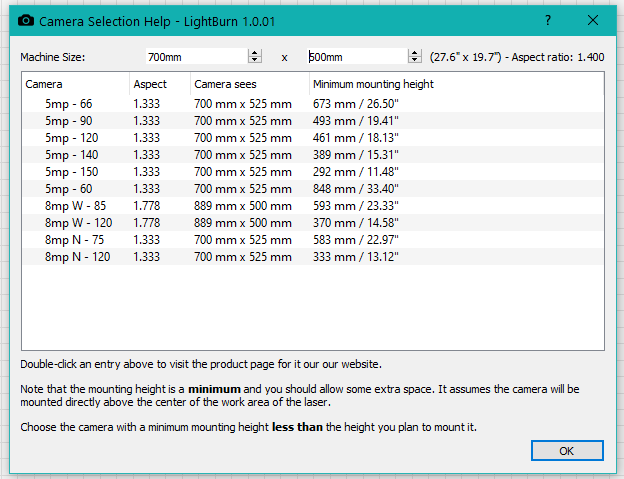This screenshot has width=624, height=479.
Task: Click the 292 mm / 11.48" height value
Action: pyautogui.click(x=355, y=172)
